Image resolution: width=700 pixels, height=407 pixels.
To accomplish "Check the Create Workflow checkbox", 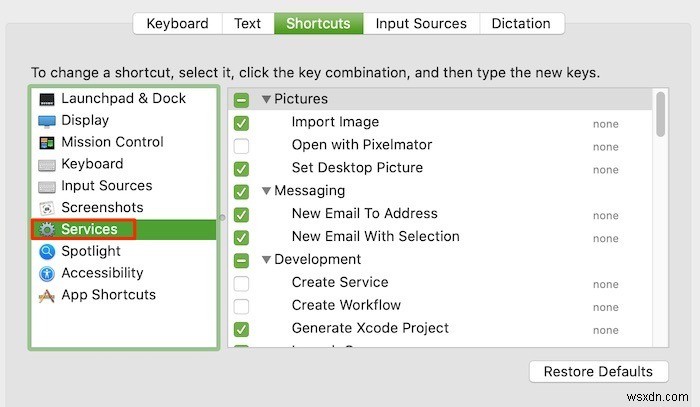I will pyautogui.click(x=241, y=306).
